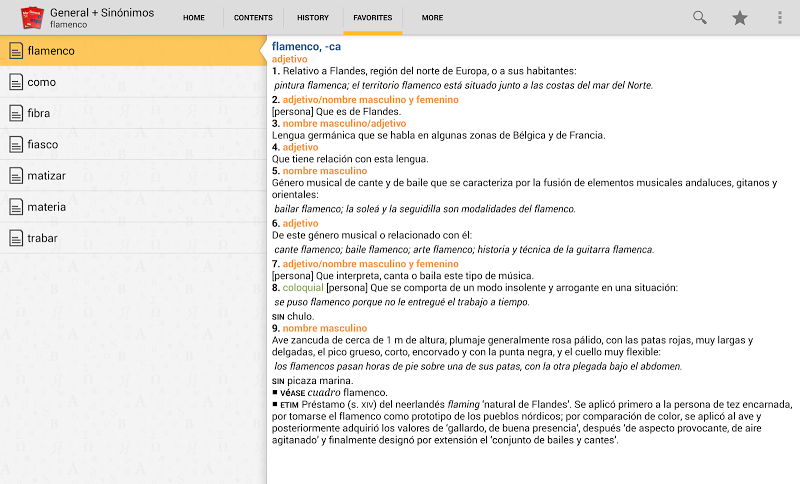Click the example 'los flamencos pasan horas' sentence
Viewport: 800px width, 484px height.
coord(478,366)
